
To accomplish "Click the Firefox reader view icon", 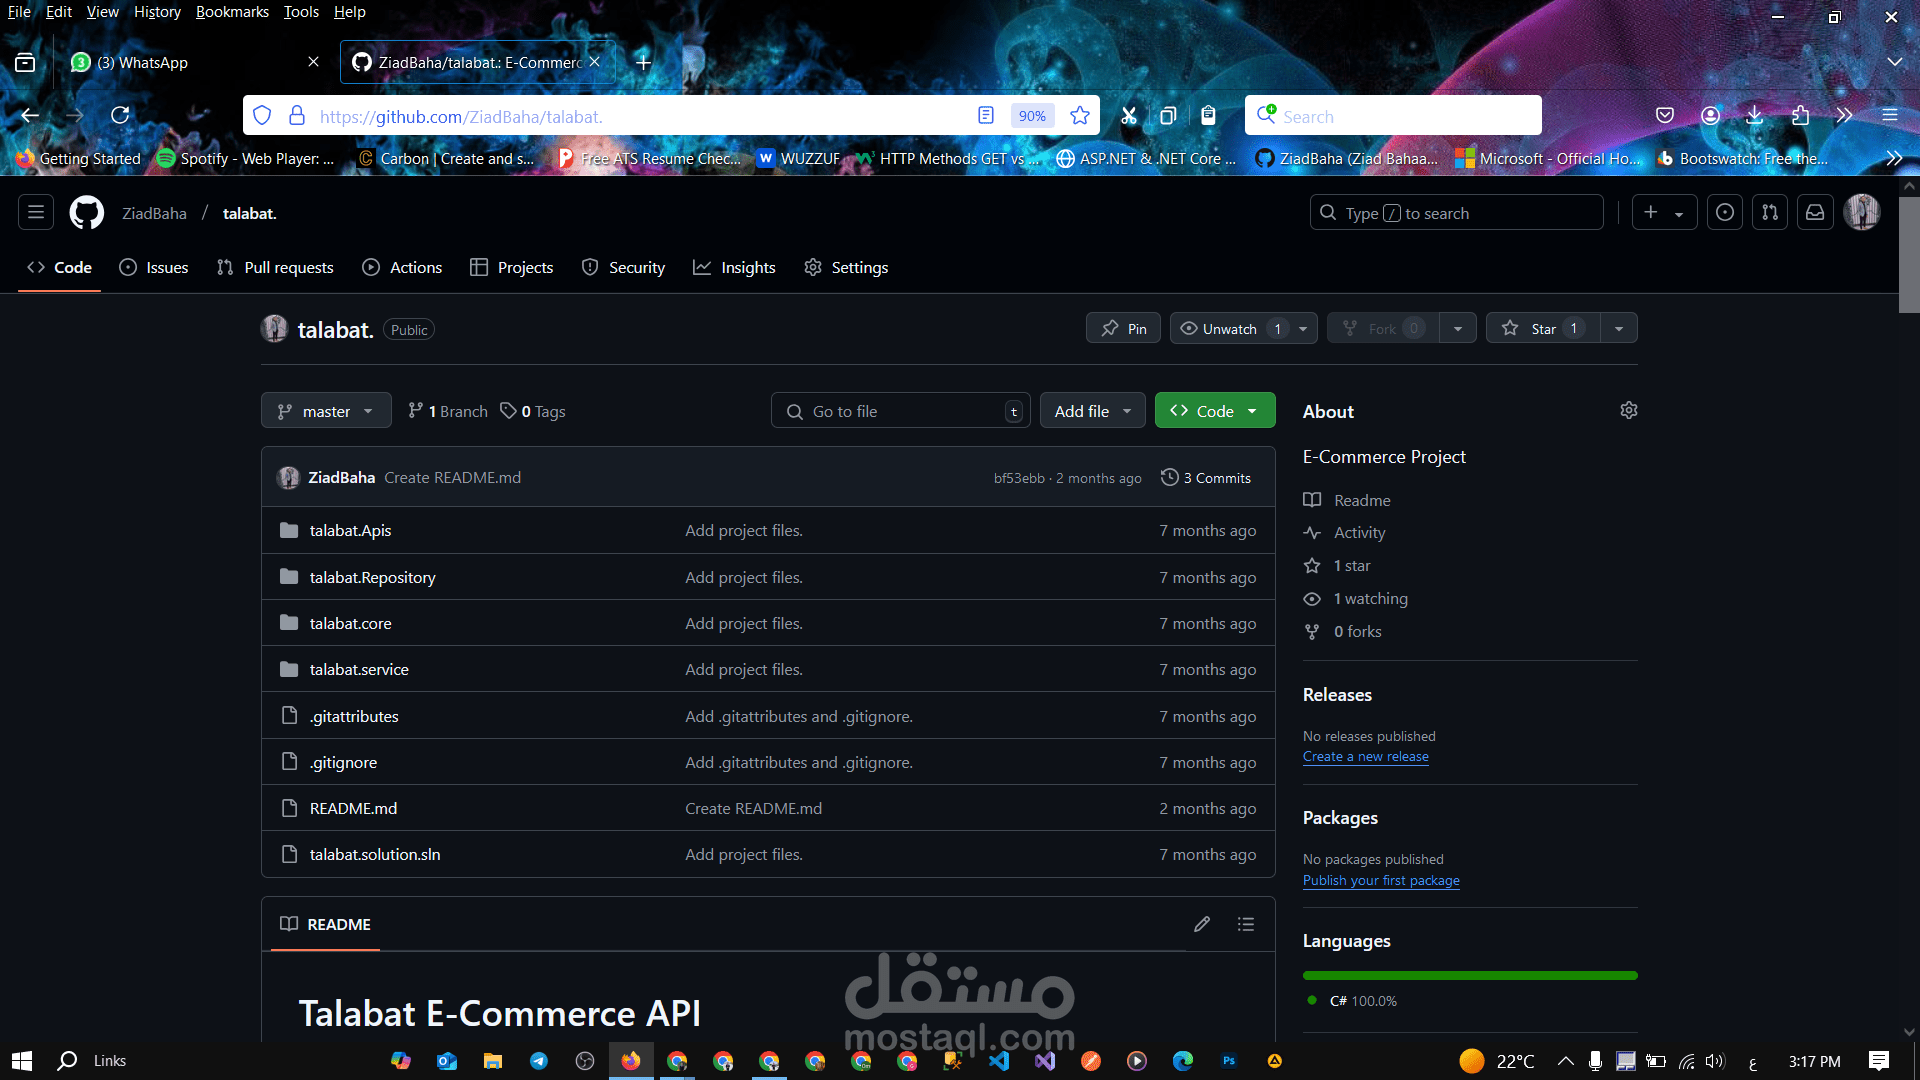I will [986, 116].
